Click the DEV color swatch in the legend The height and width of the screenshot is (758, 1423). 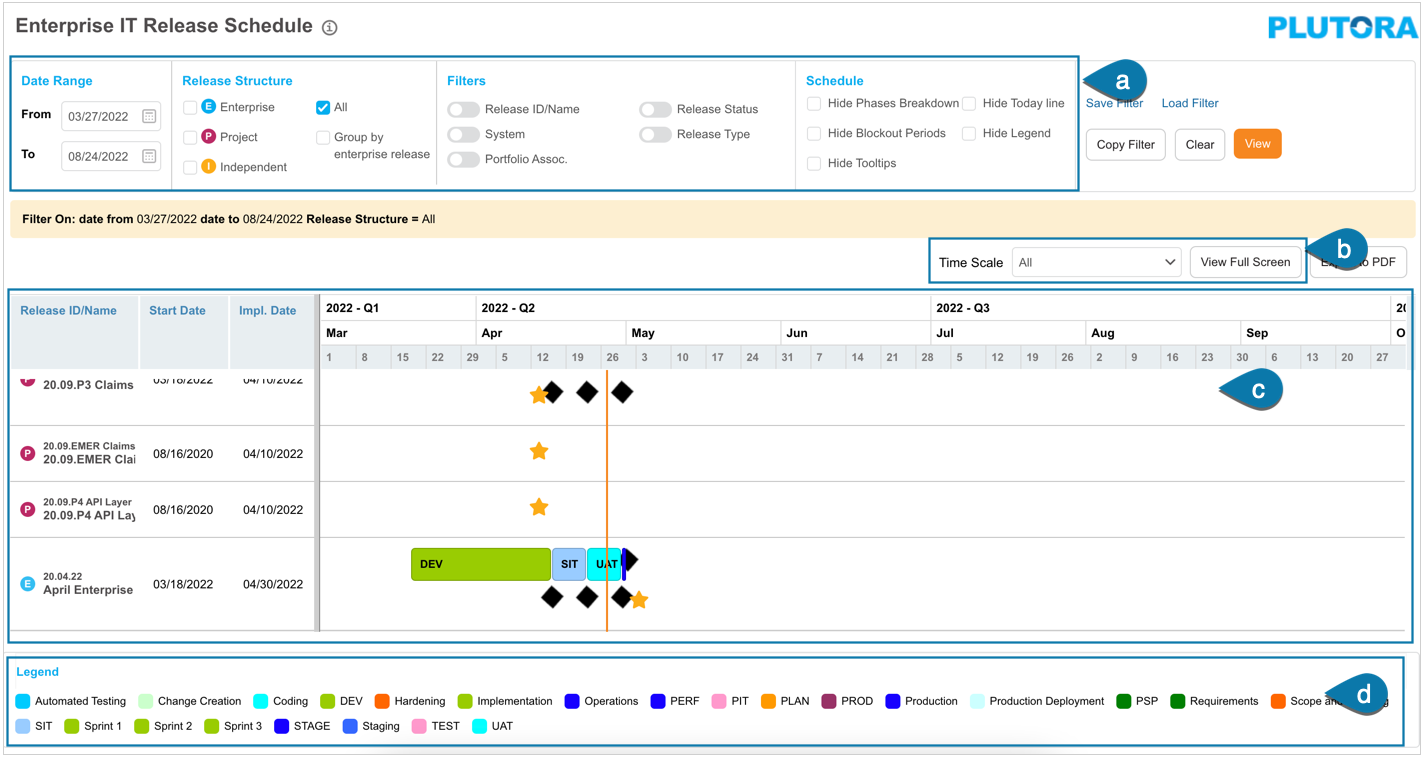tap(327, 701)
